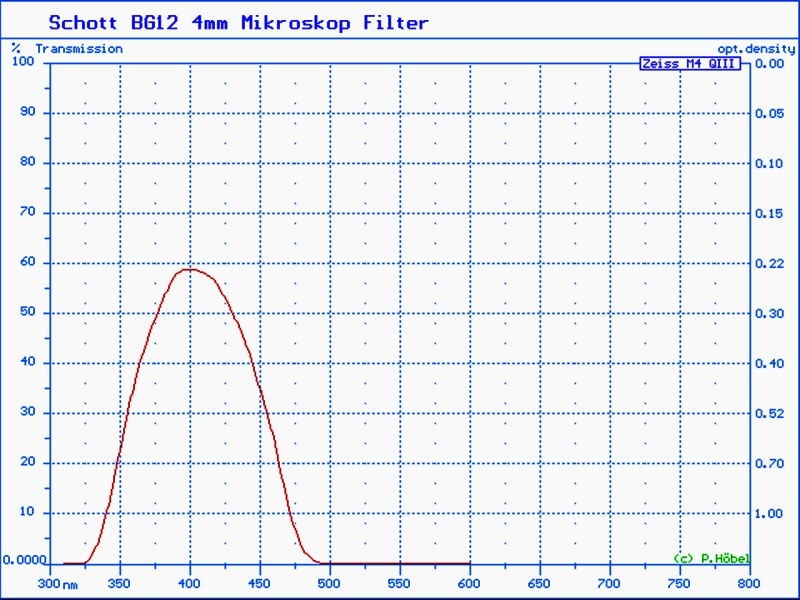This screenshot has width=800, height=600.
Task: Select the 100 transmission tick label
Action: point(22,62)
